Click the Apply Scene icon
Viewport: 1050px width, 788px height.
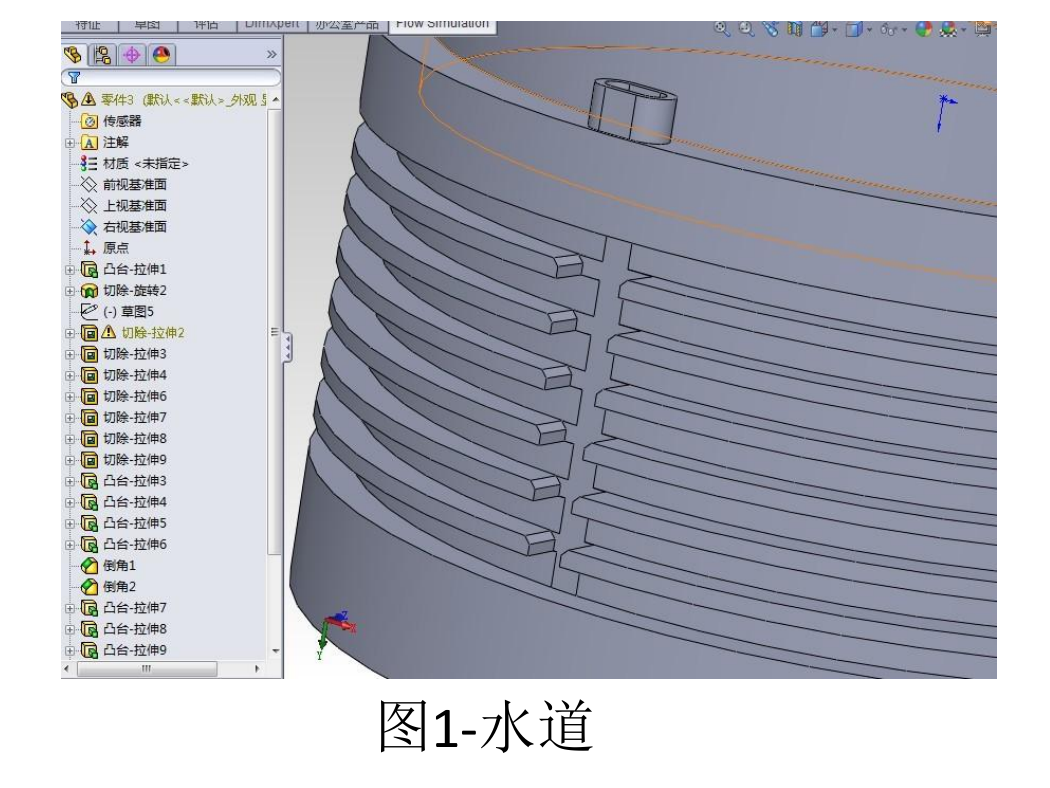pyautogui.click(x=948, y=29)
